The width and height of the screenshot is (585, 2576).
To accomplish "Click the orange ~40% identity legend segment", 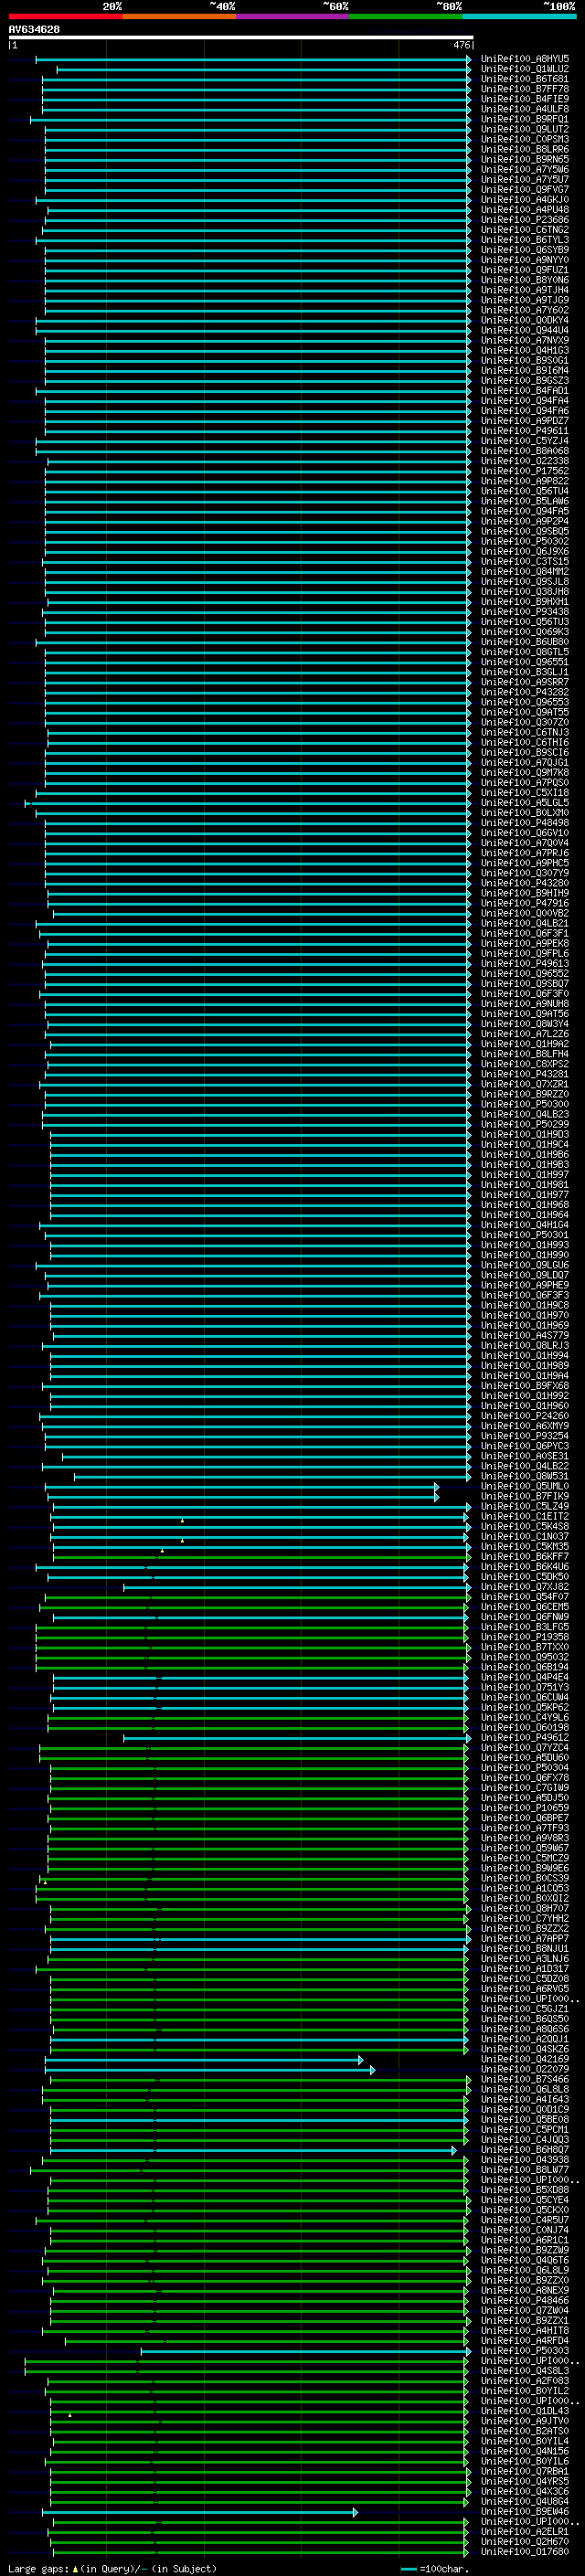I will click(x=179, y=16).
